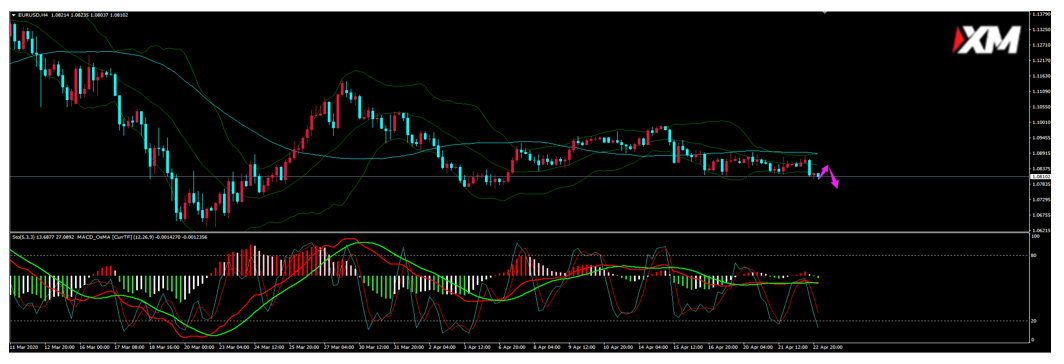Click the stochastic 80 level label
The width and height of the screenshot is (1064, 364).
(1033, 255)
